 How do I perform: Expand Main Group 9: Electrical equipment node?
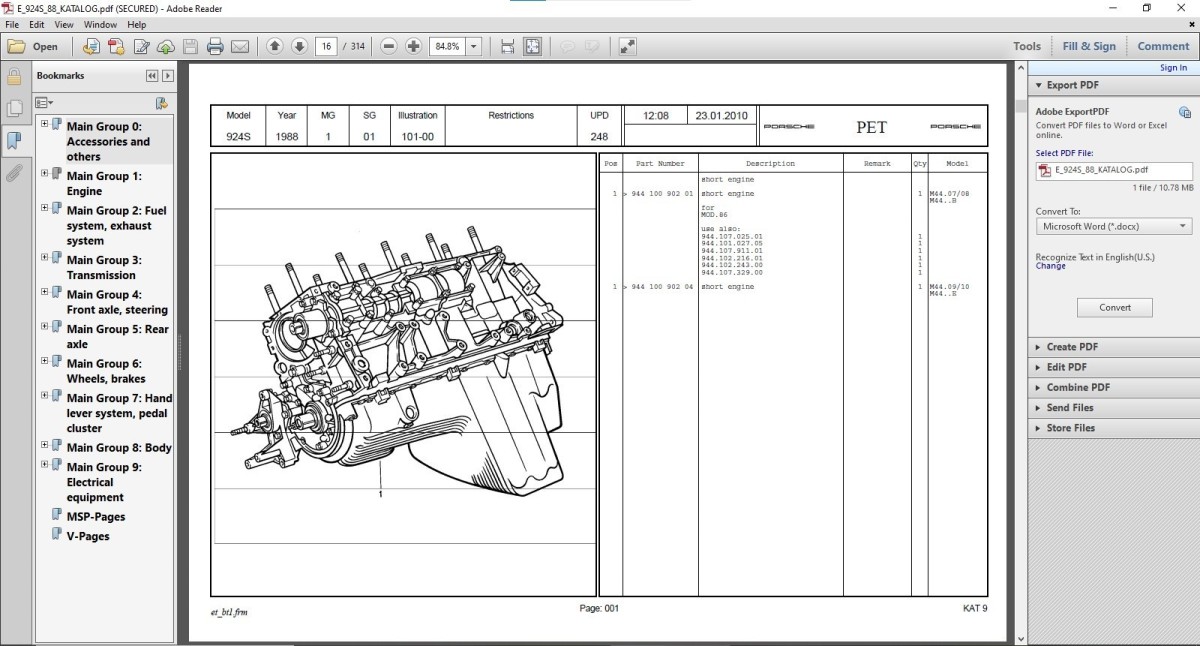pos(44,466)
